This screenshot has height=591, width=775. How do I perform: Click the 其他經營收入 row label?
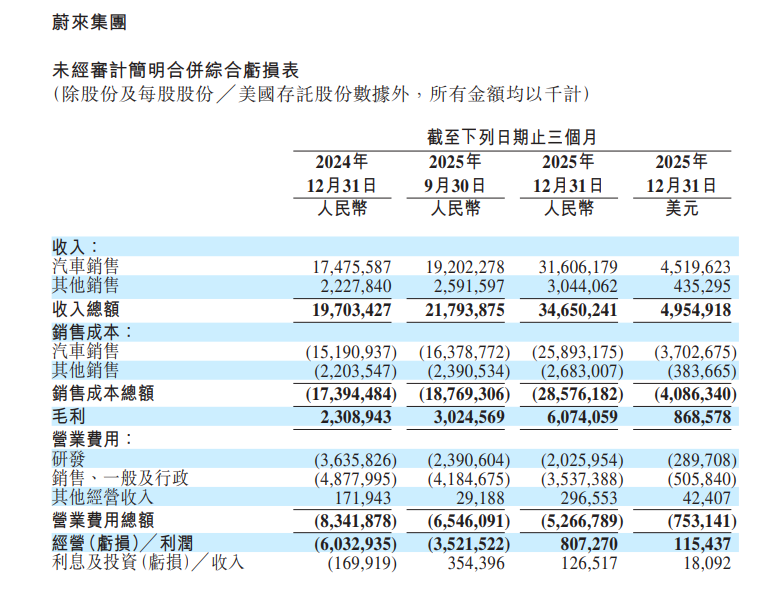[x=103, y=497]
